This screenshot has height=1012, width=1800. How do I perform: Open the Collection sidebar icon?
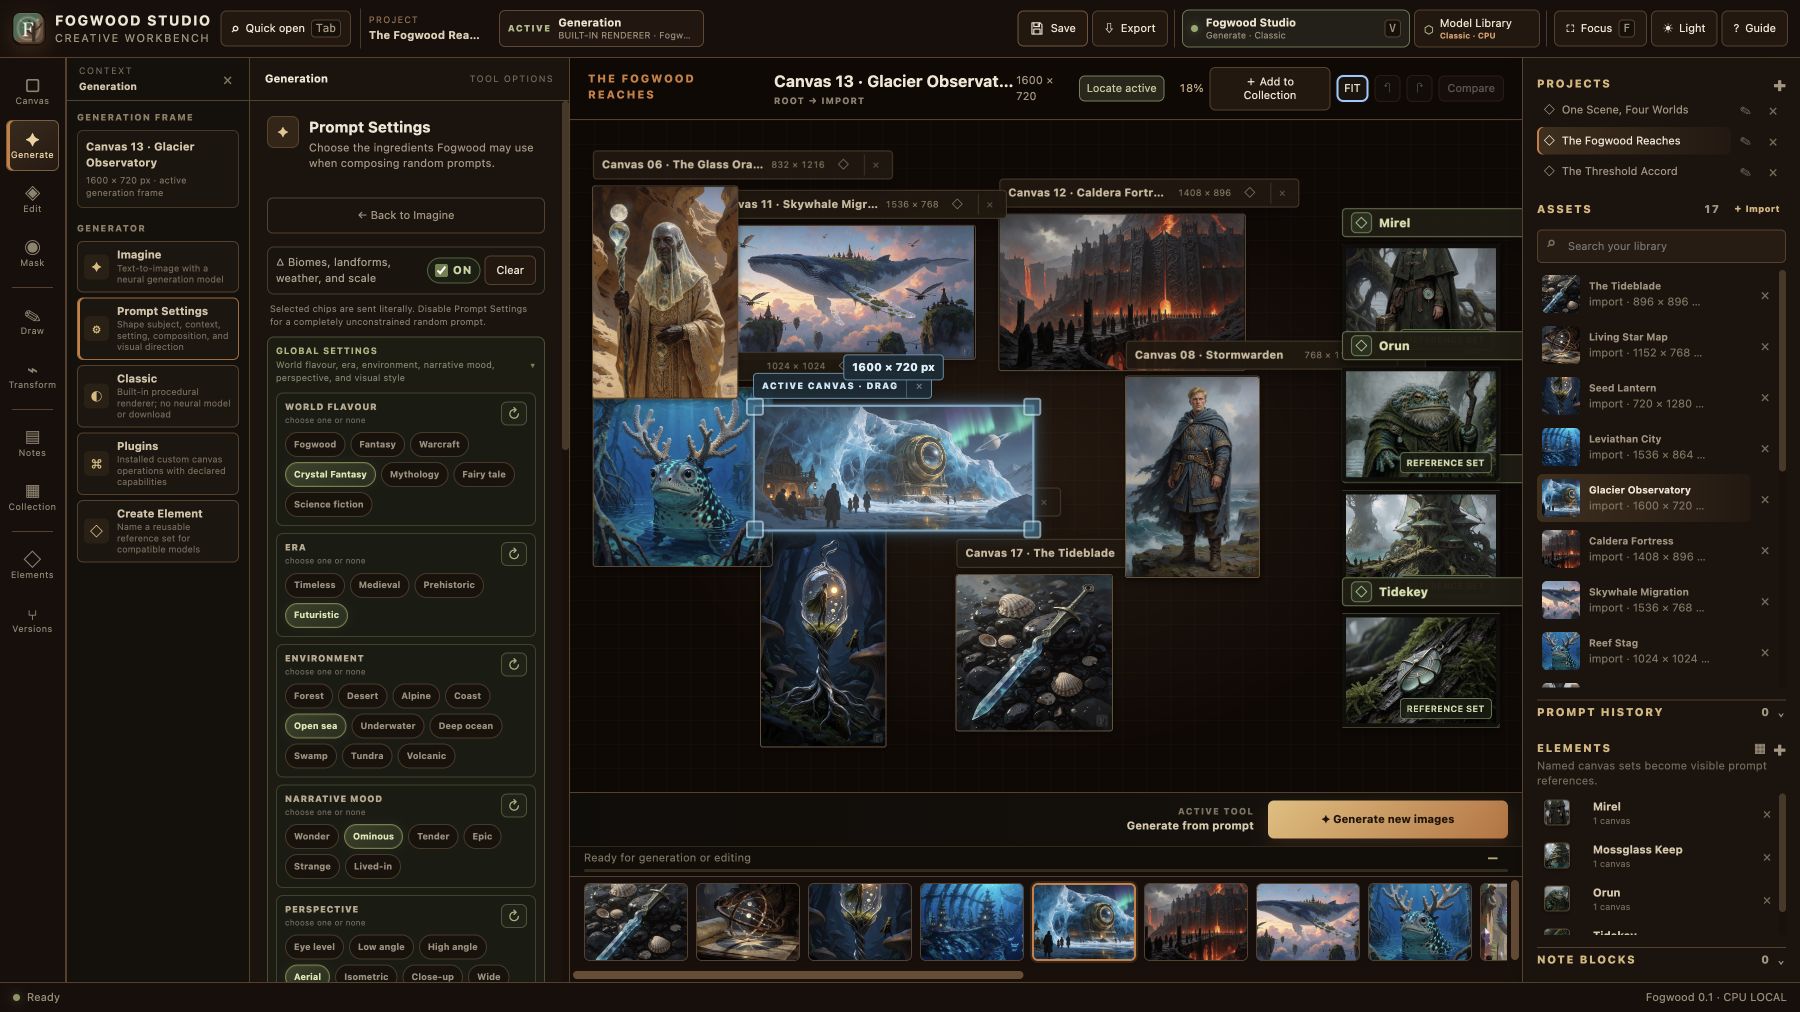click(x=32, y=497)
